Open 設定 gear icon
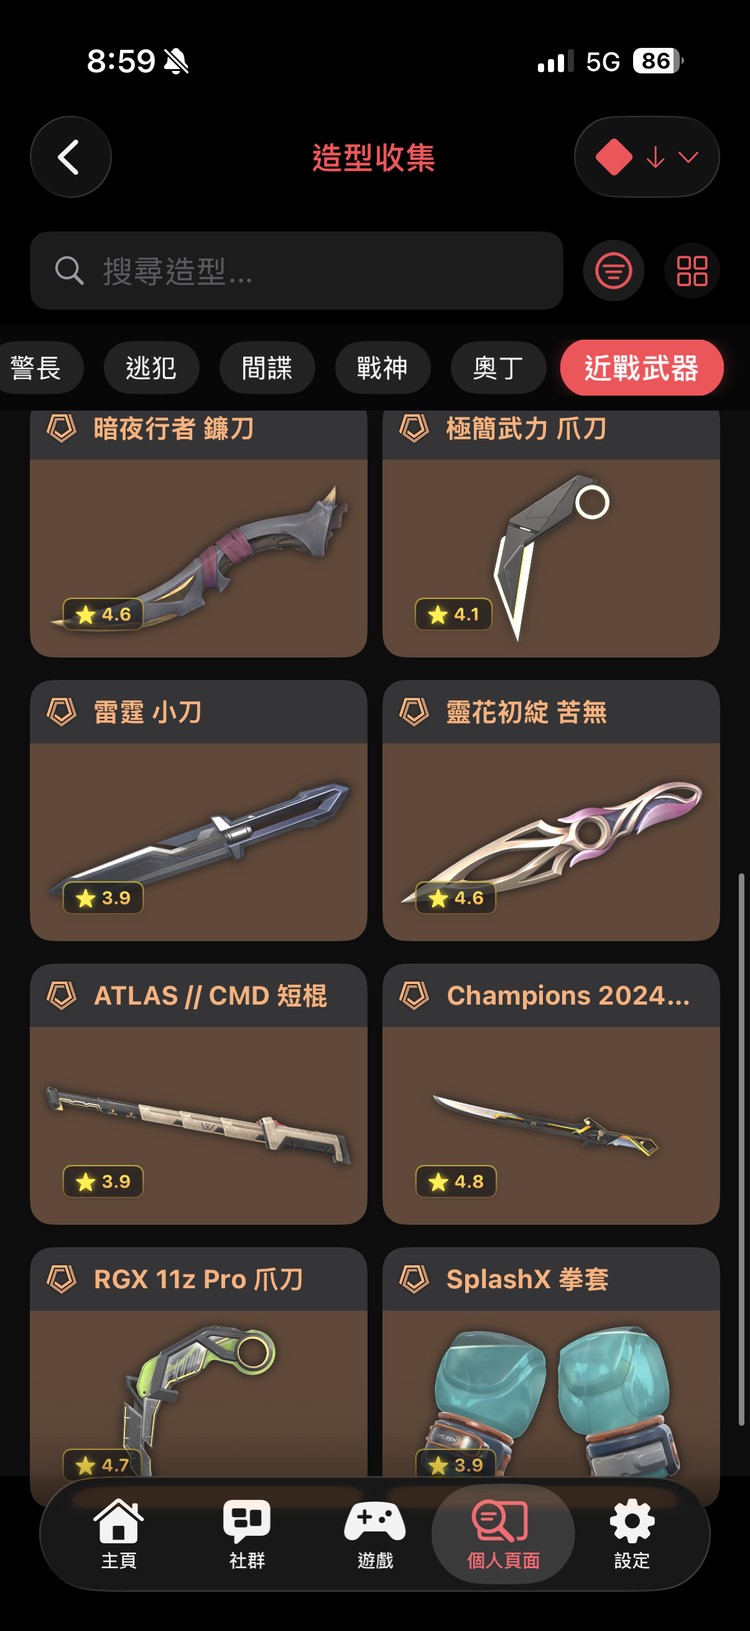 pyautogui.click(x=632, y=1535)
